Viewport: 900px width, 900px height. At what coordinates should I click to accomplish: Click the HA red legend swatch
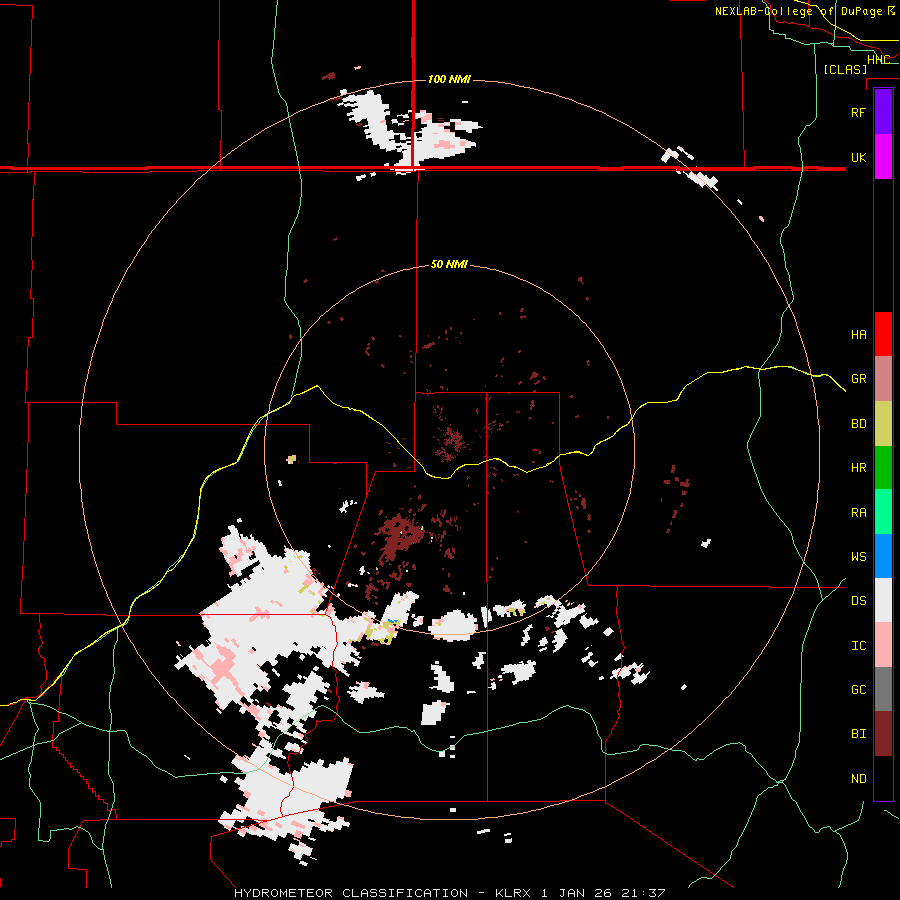883,334
